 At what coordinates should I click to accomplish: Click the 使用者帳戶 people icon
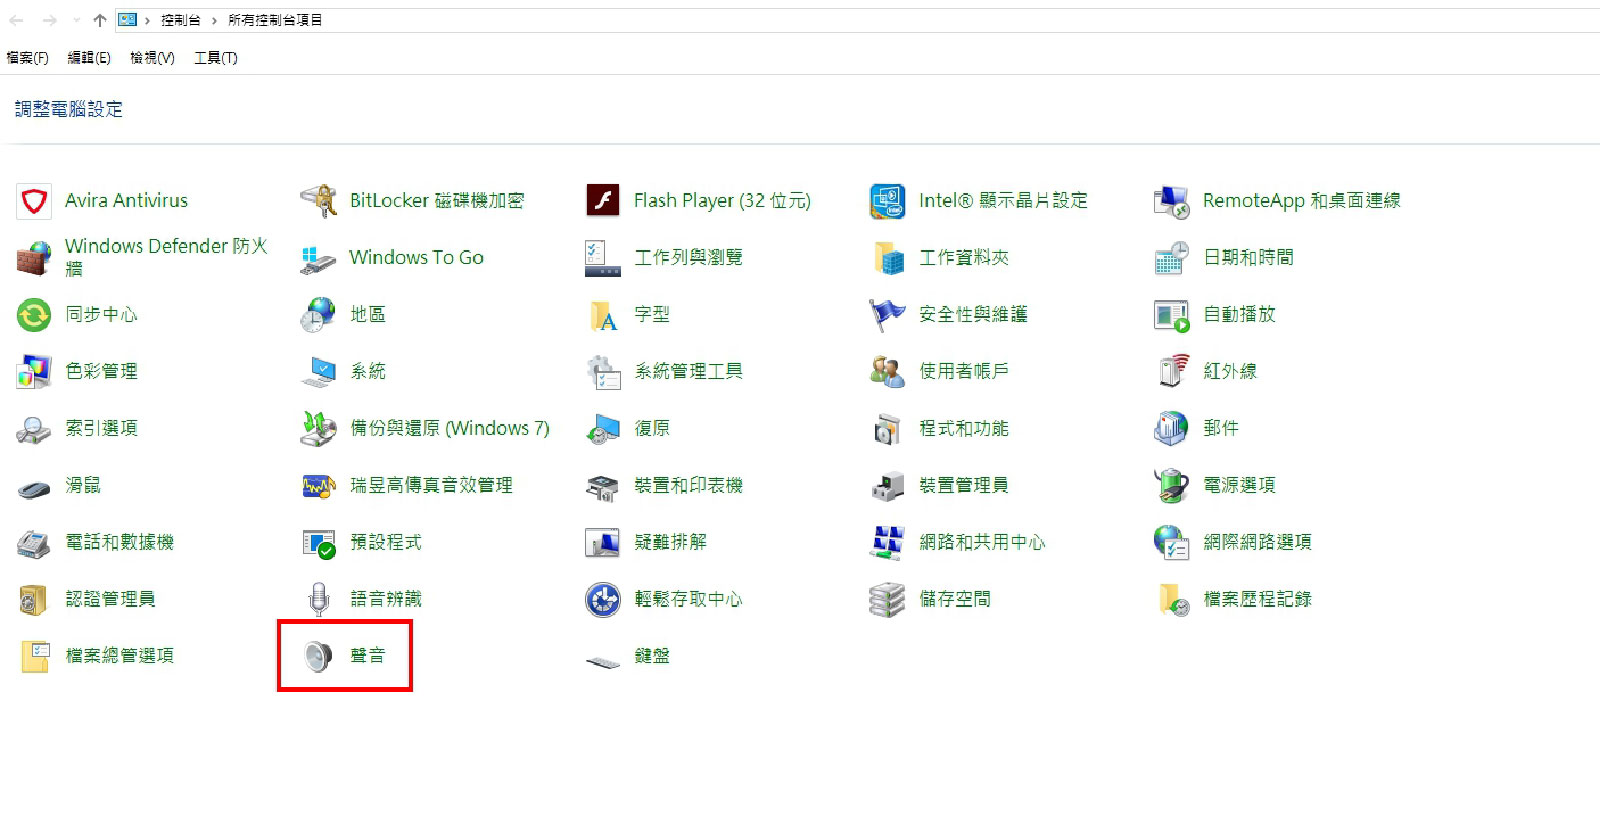887,372
